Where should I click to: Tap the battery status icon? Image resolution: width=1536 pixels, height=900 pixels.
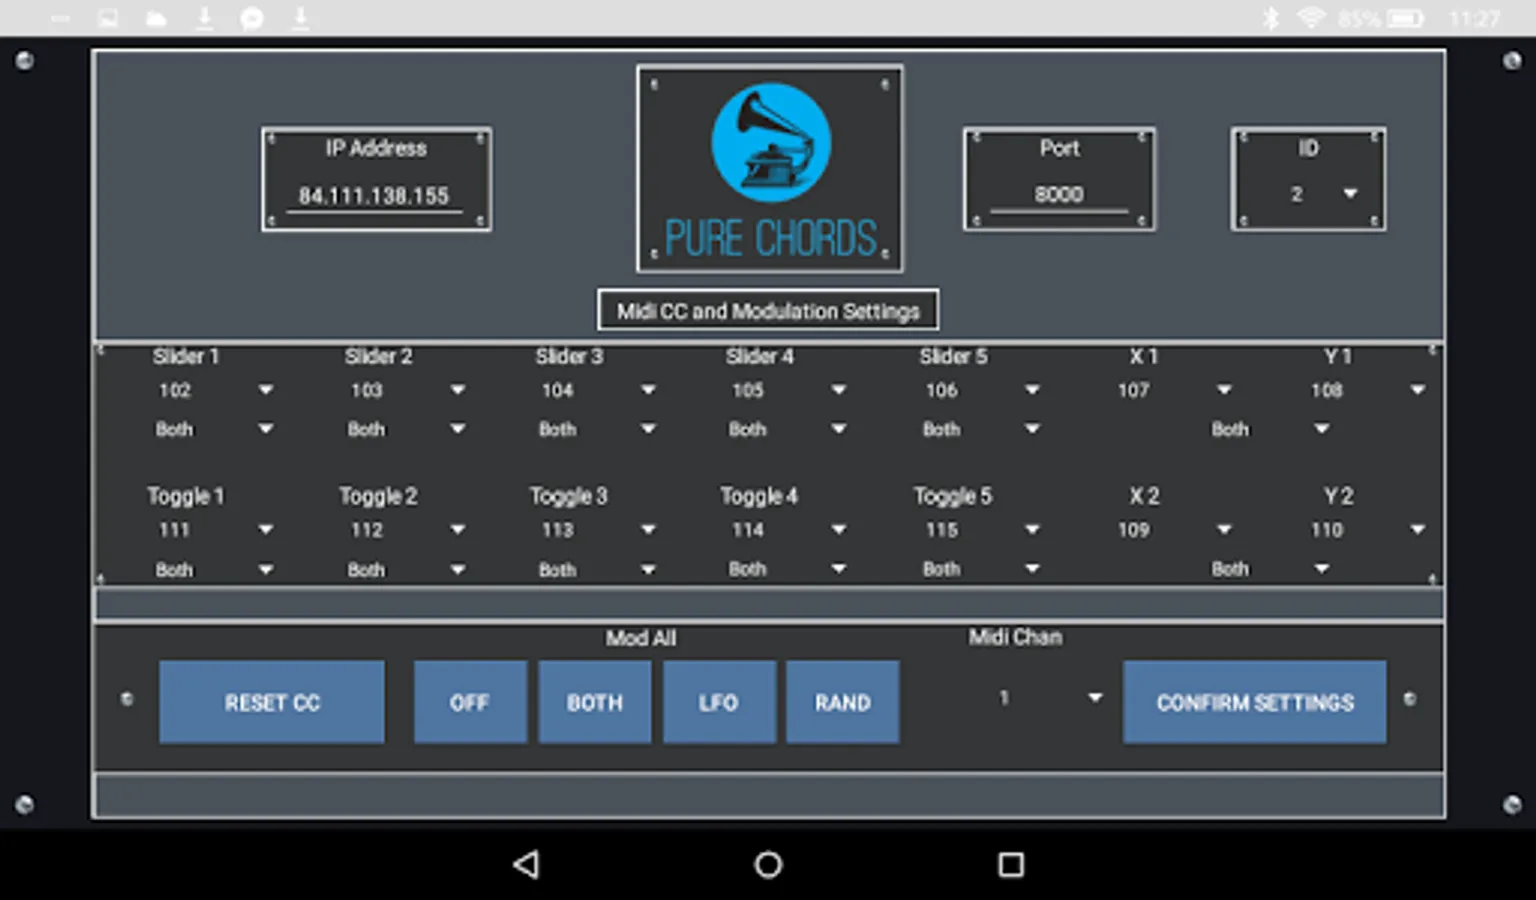[1405, 18]
